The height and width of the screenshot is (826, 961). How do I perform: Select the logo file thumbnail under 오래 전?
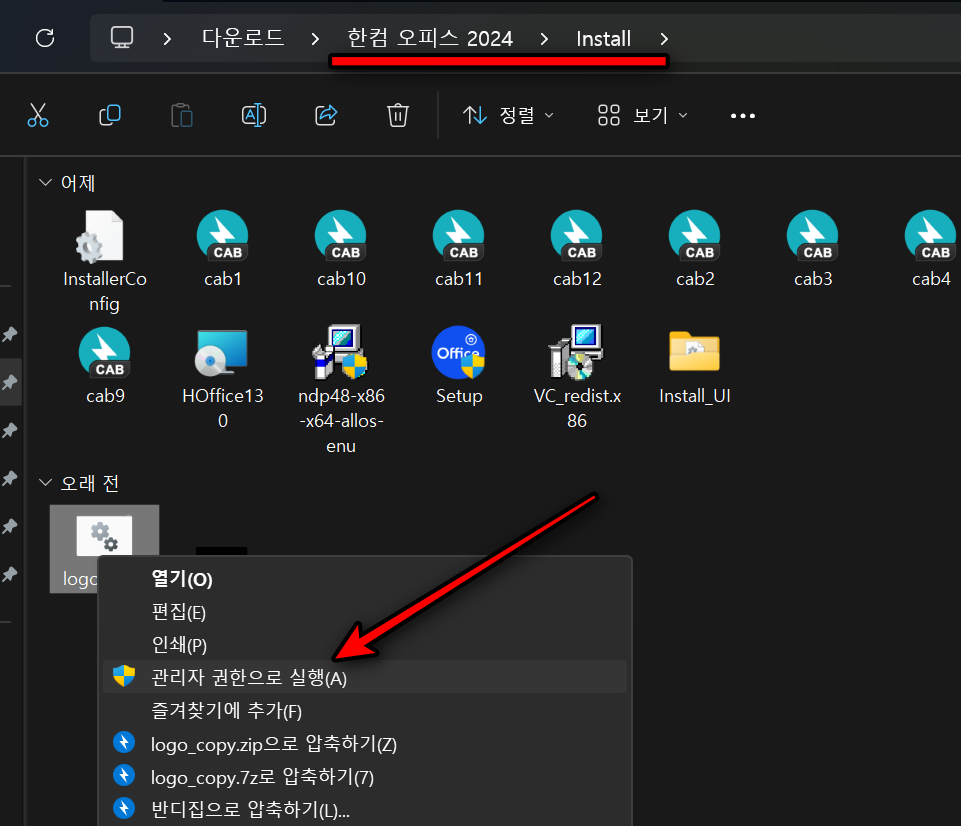[104, 536]
